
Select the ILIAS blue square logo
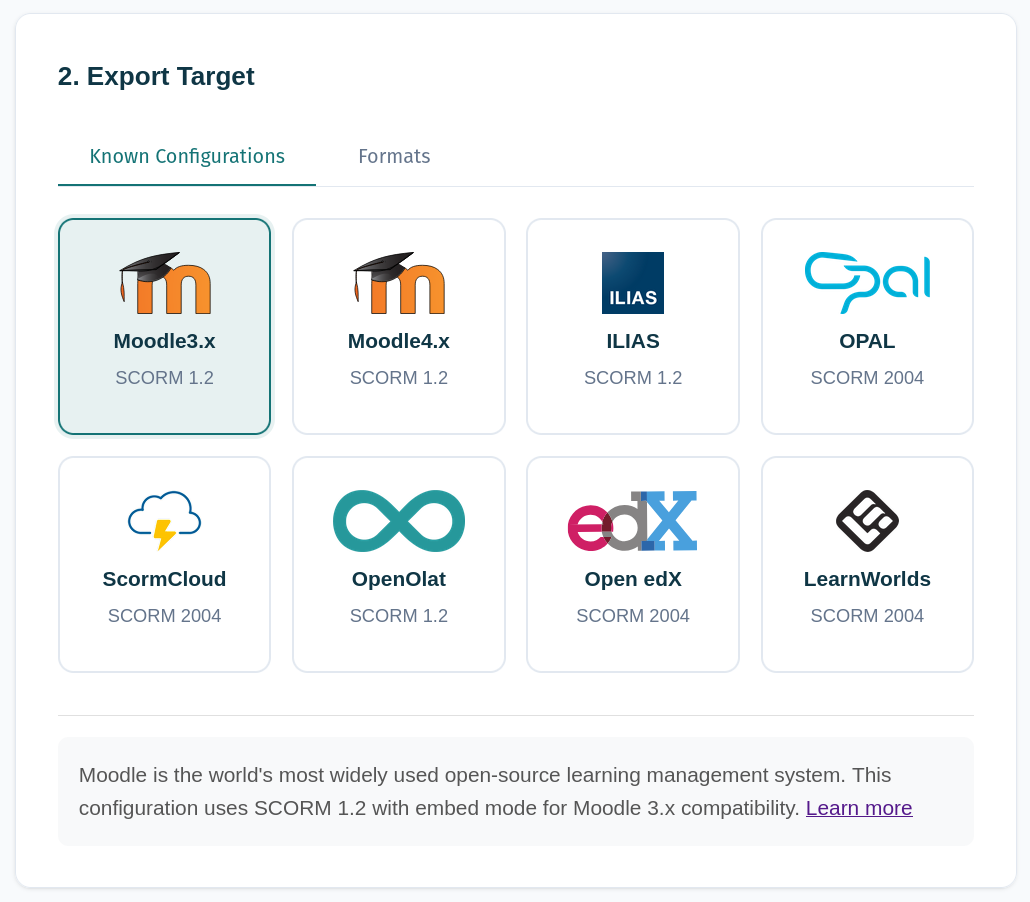coord(632,283)
